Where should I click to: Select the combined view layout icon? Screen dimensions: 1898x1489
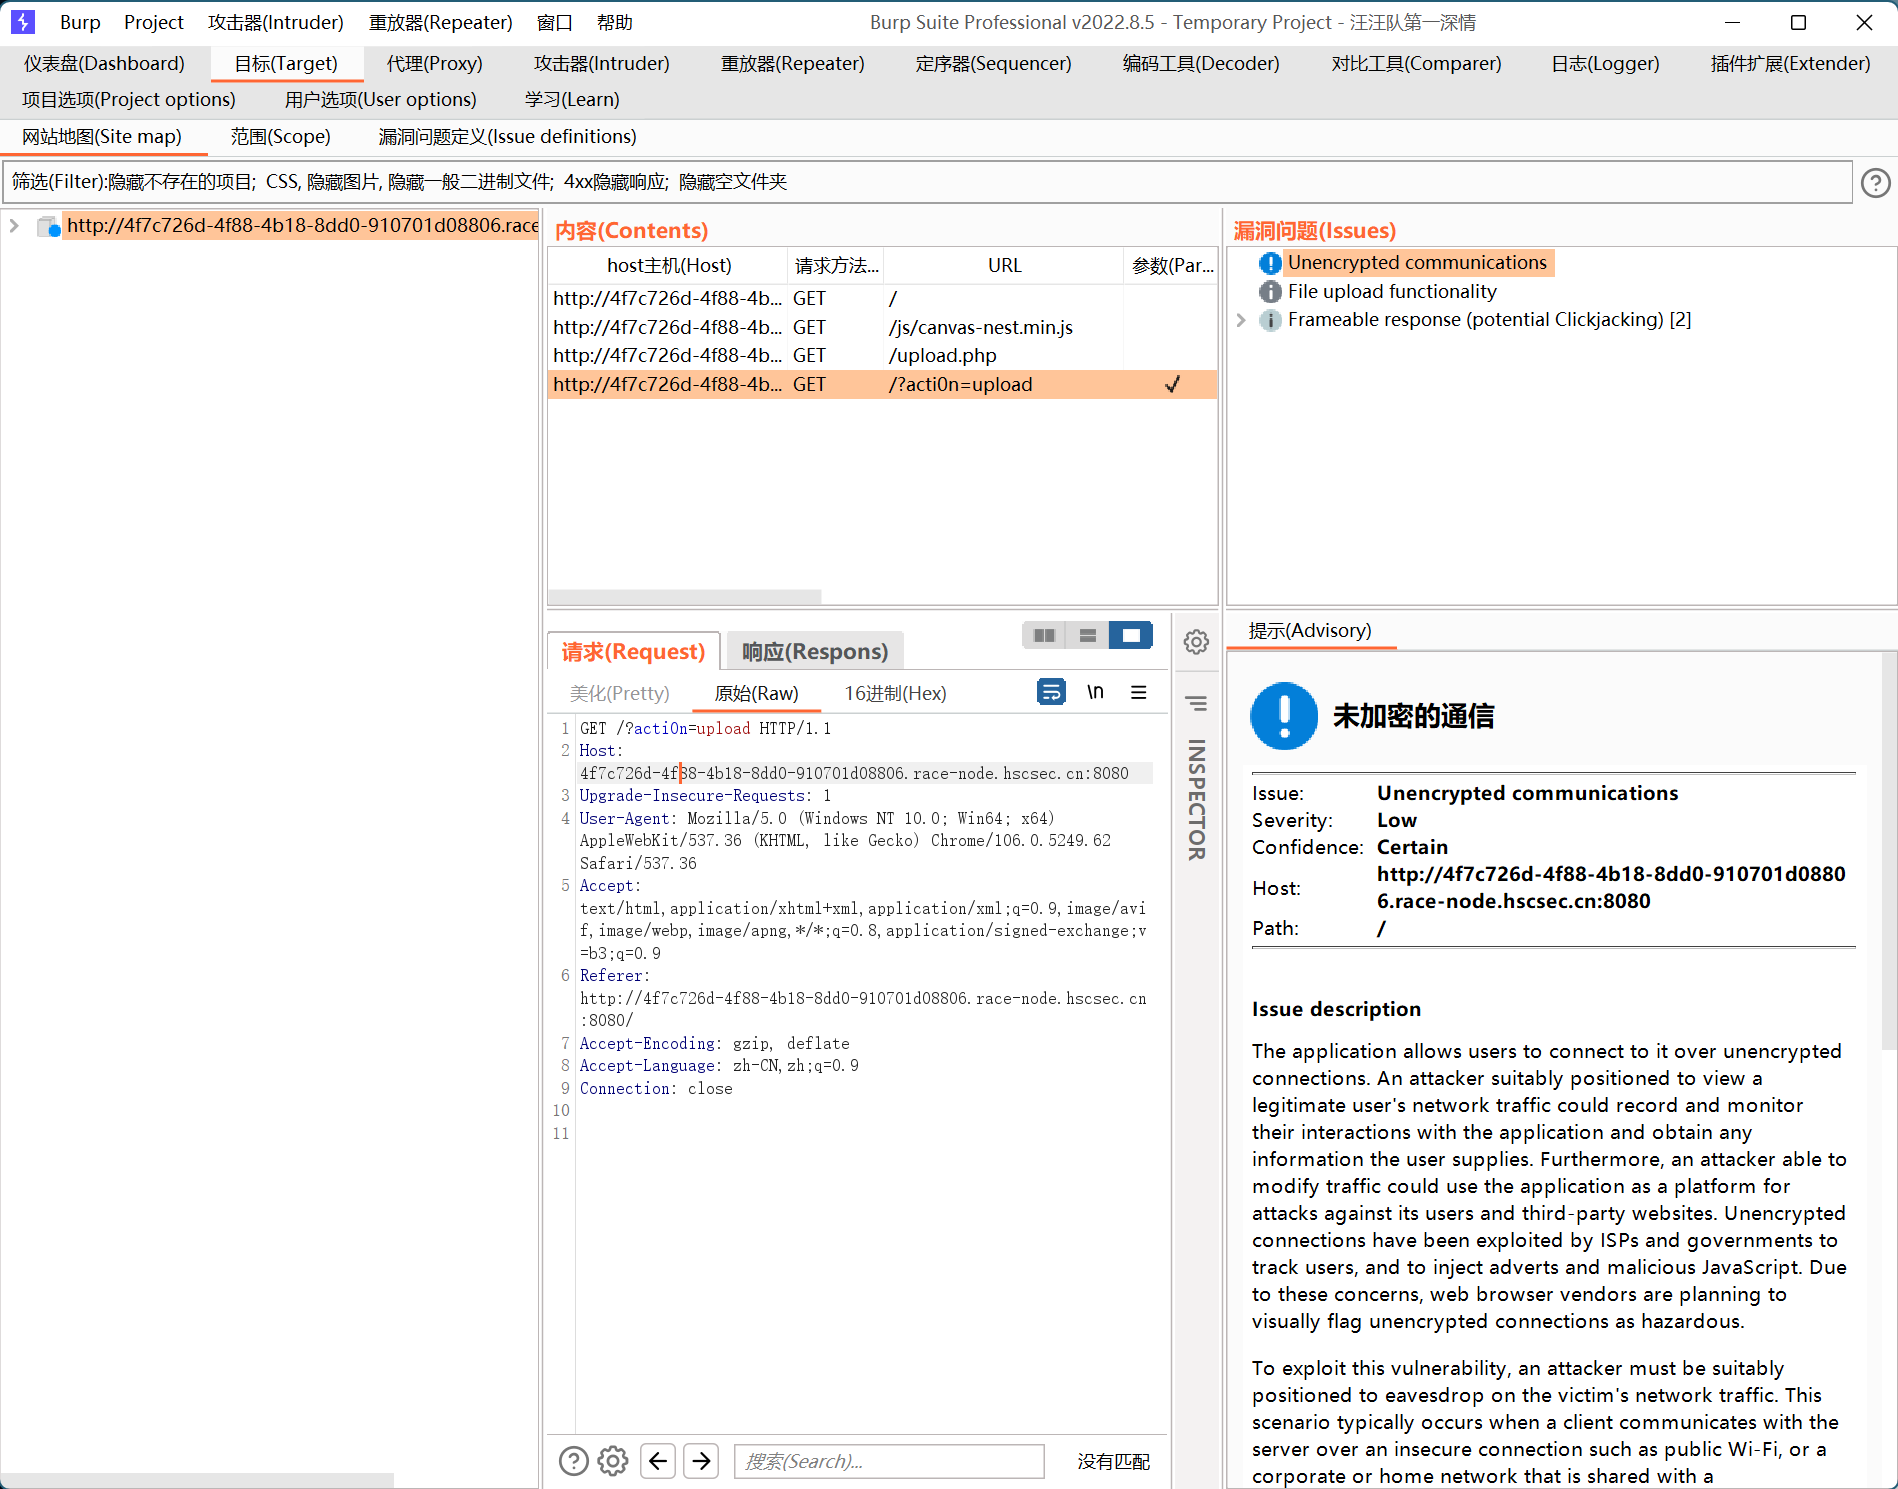1131,635
